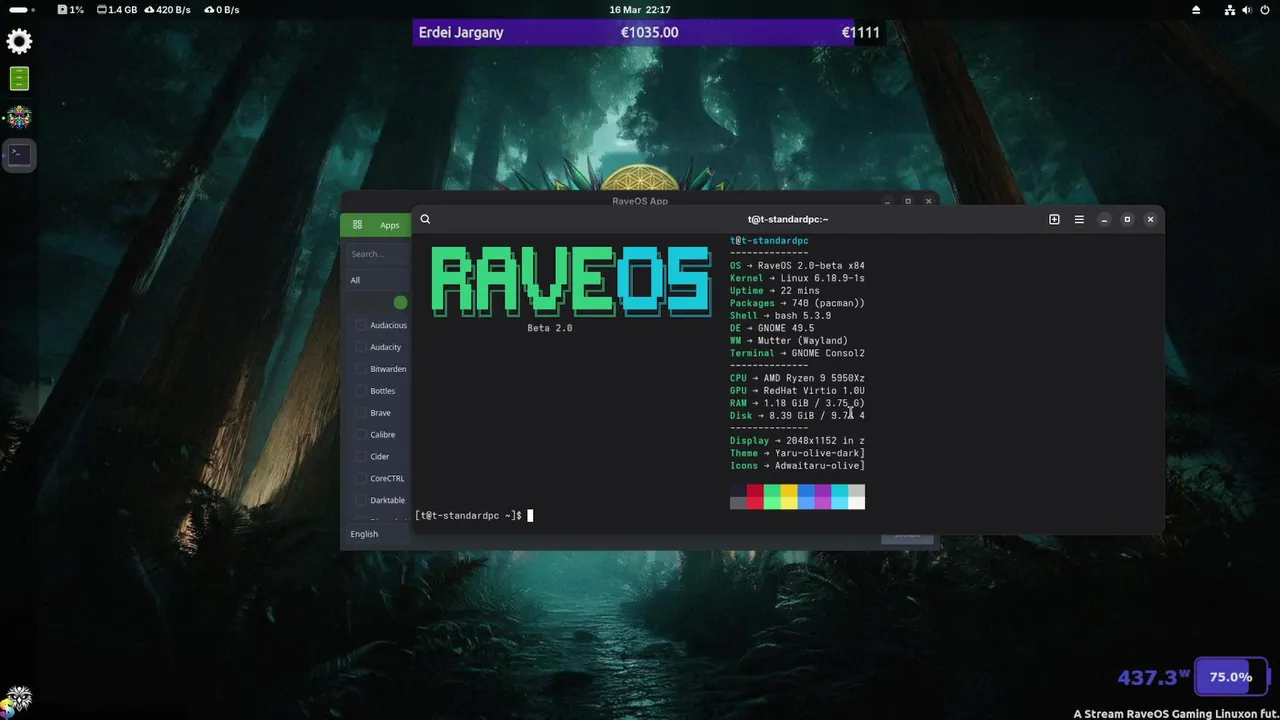
Task: Click the terminal command prompt line
Action: 474,516
